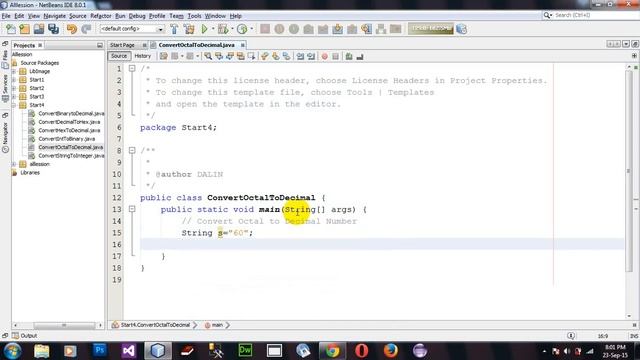Click the Undo toolbar icon
The width and height of the screenshot is (640, 360).
point(72,29)
